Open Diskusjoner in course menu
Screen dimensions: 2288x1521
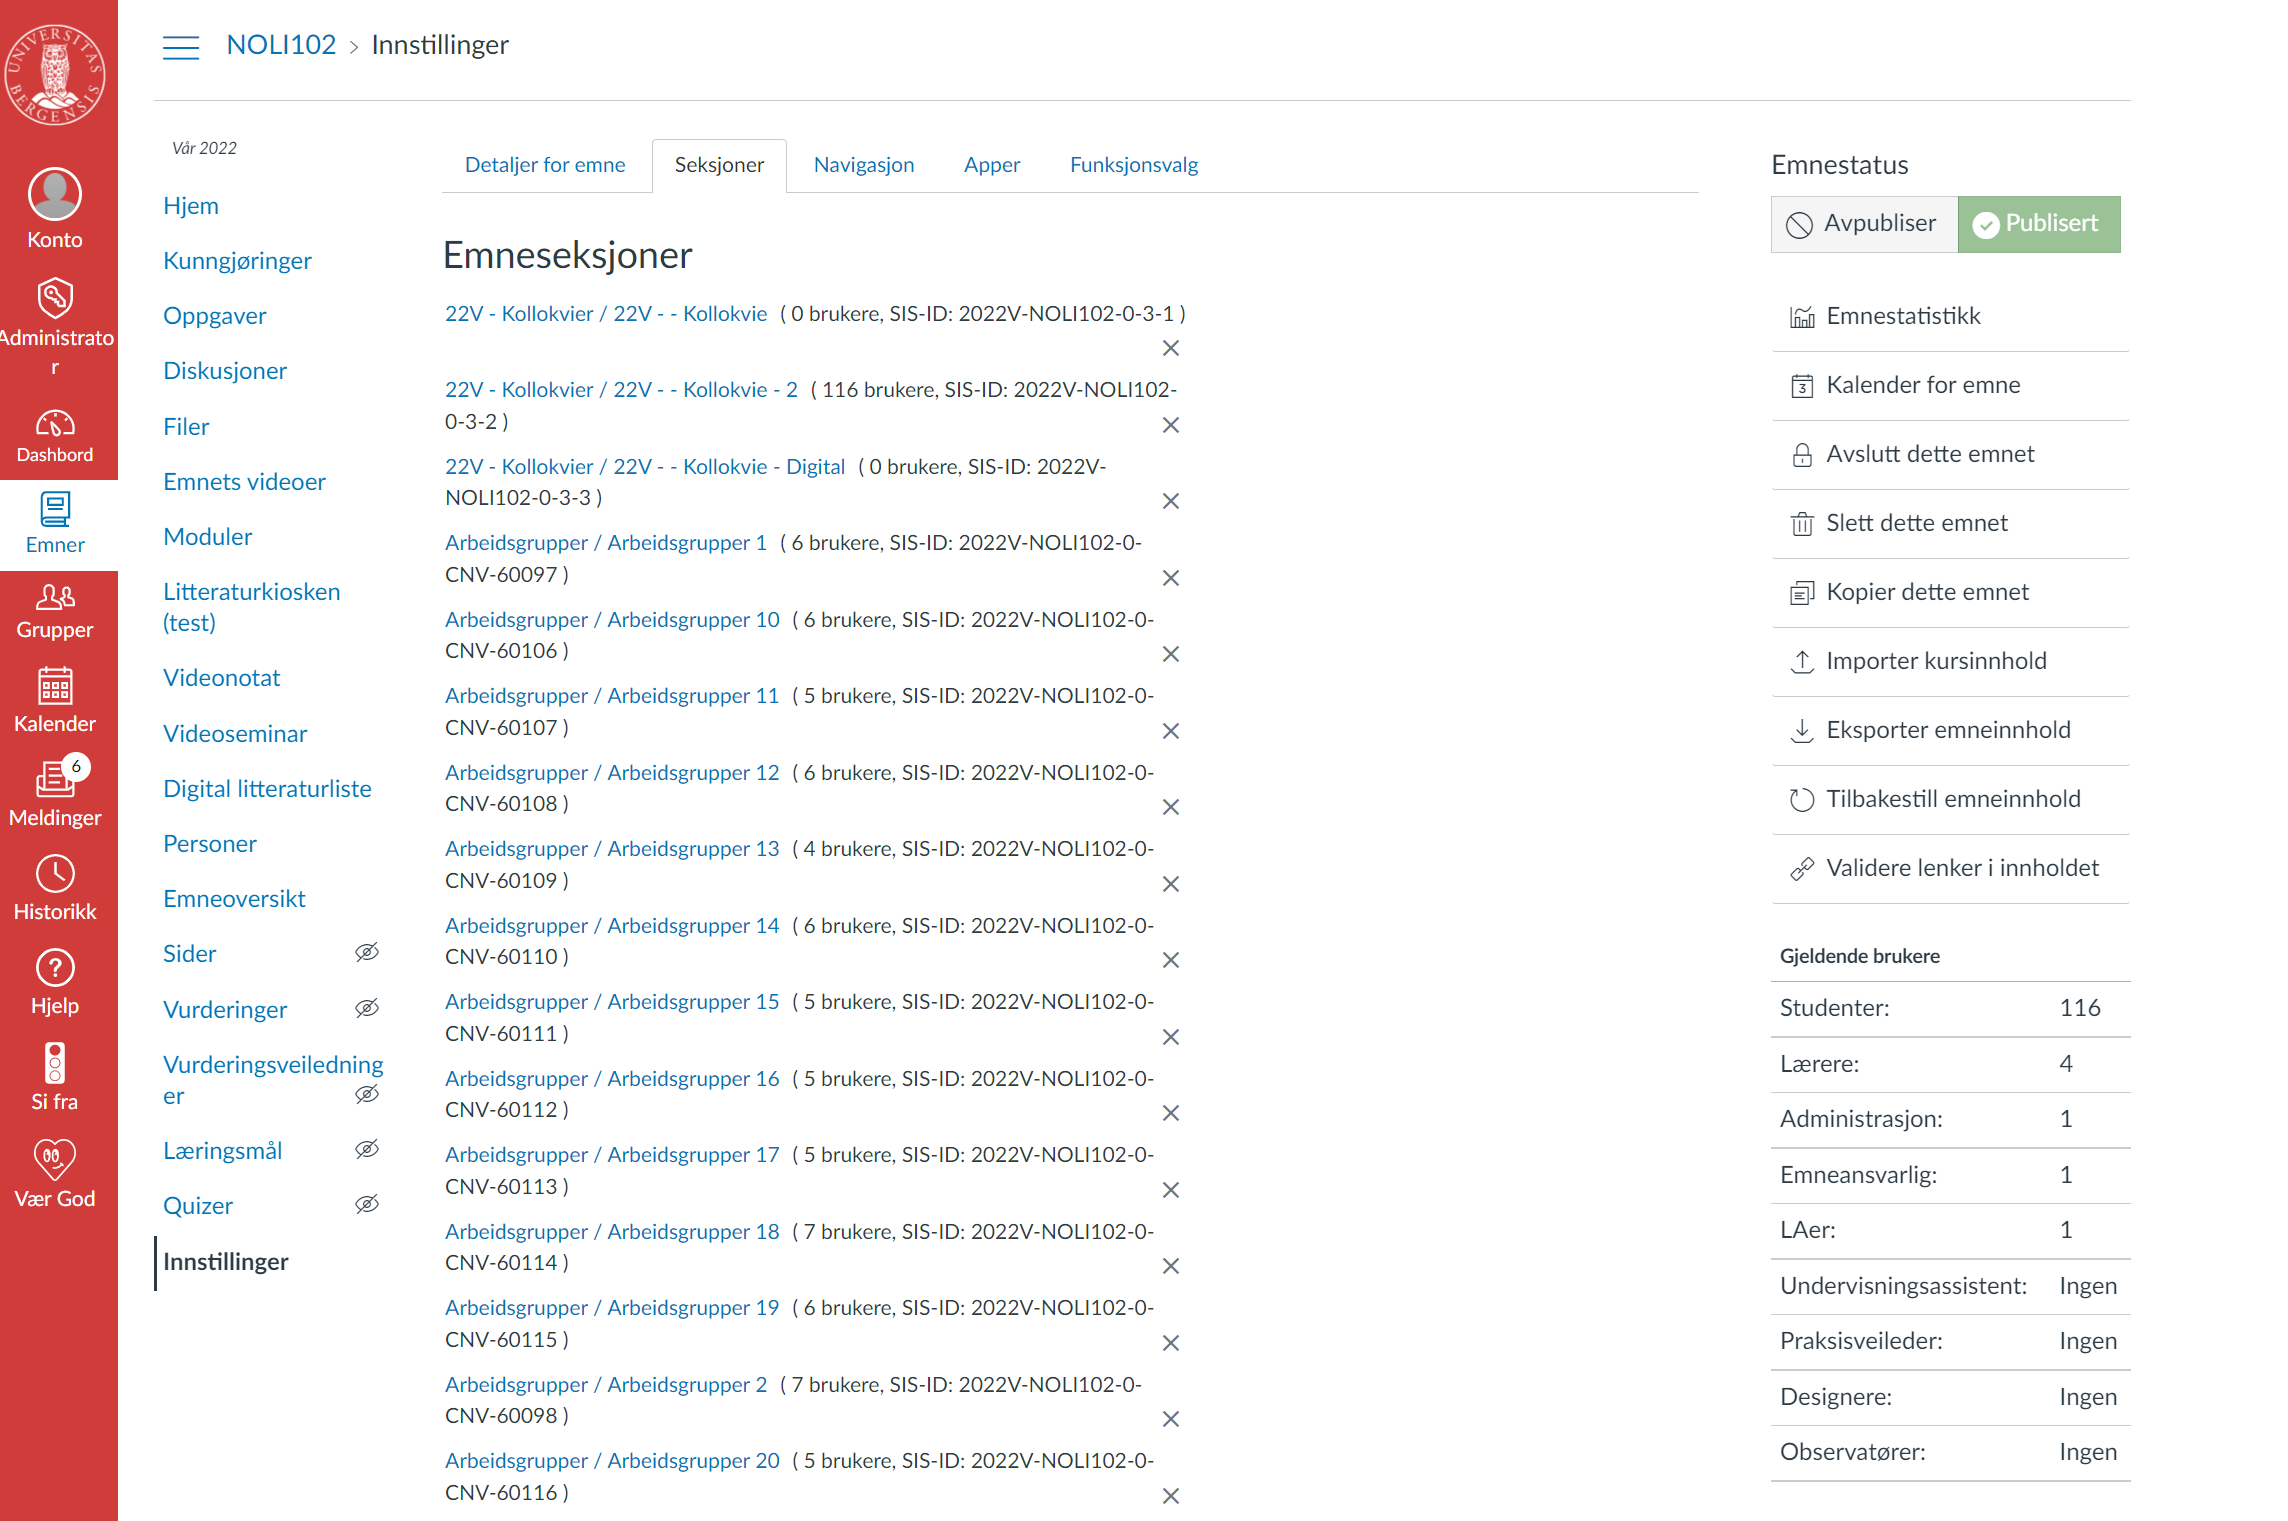point(225,371)
